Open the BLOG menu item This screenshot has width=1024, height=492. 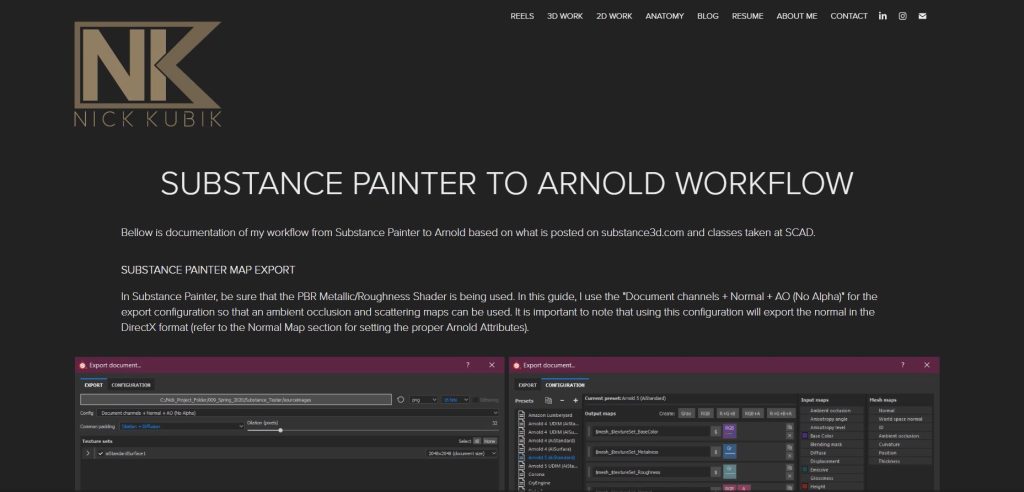(x=708, y=16)
